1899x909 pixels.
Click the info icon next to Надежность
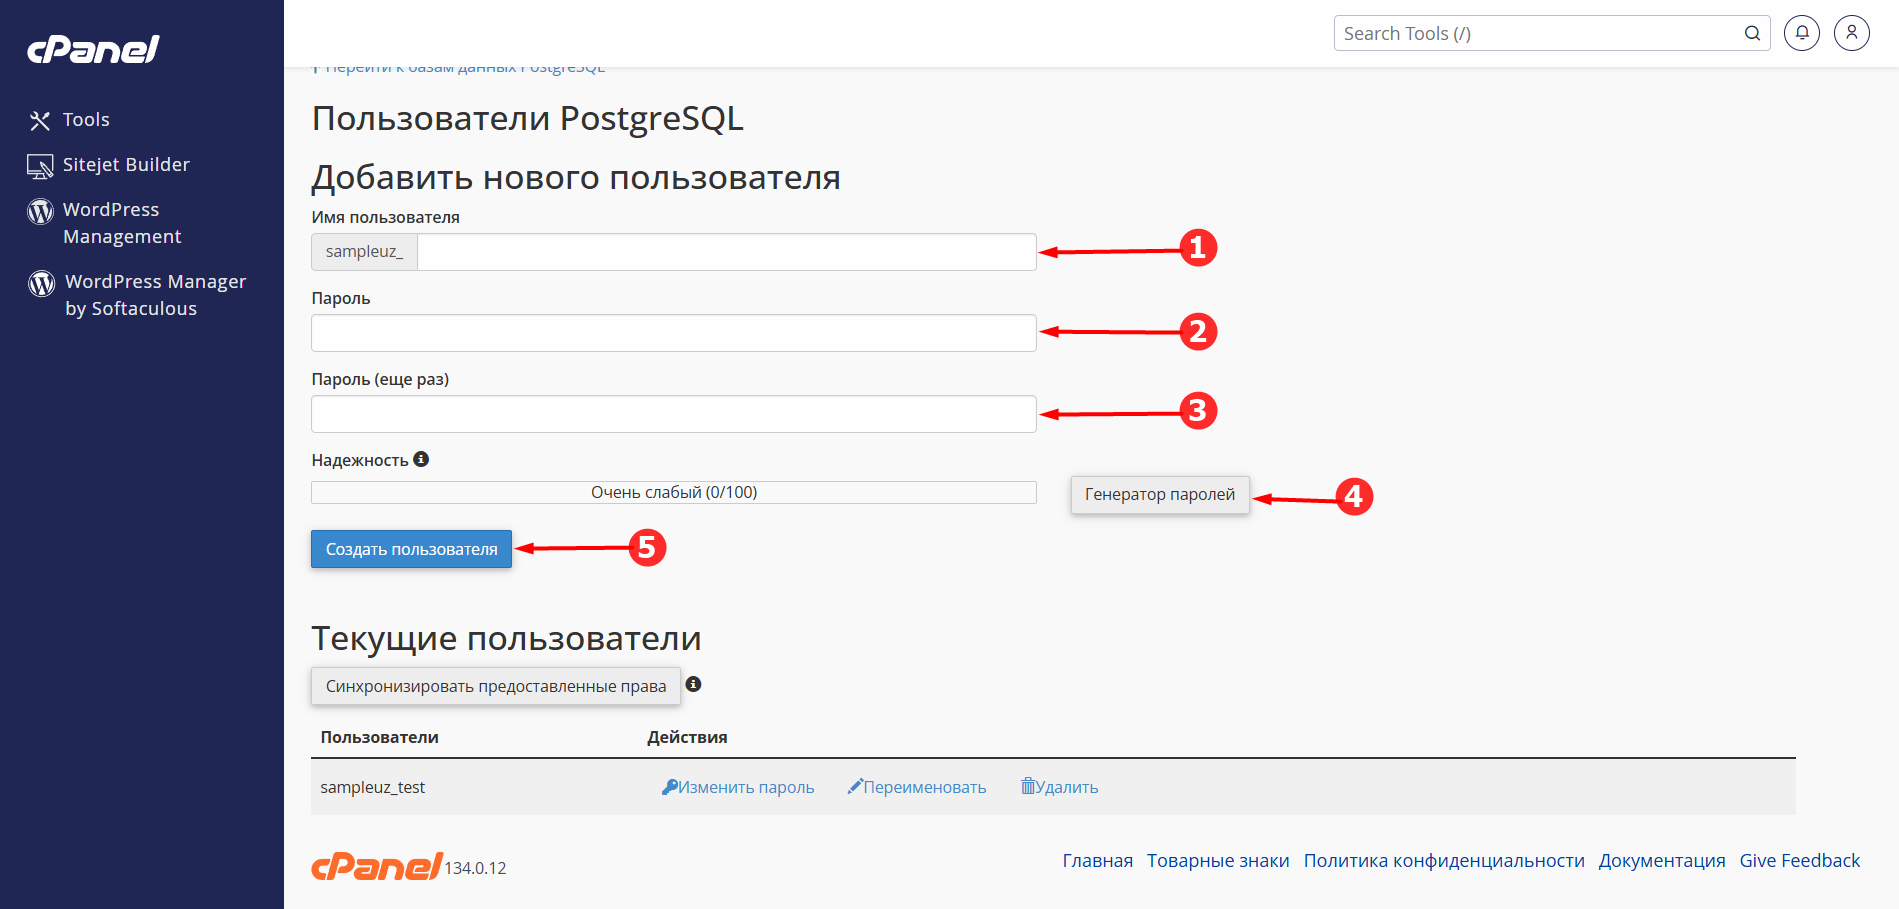pos(421,459)
